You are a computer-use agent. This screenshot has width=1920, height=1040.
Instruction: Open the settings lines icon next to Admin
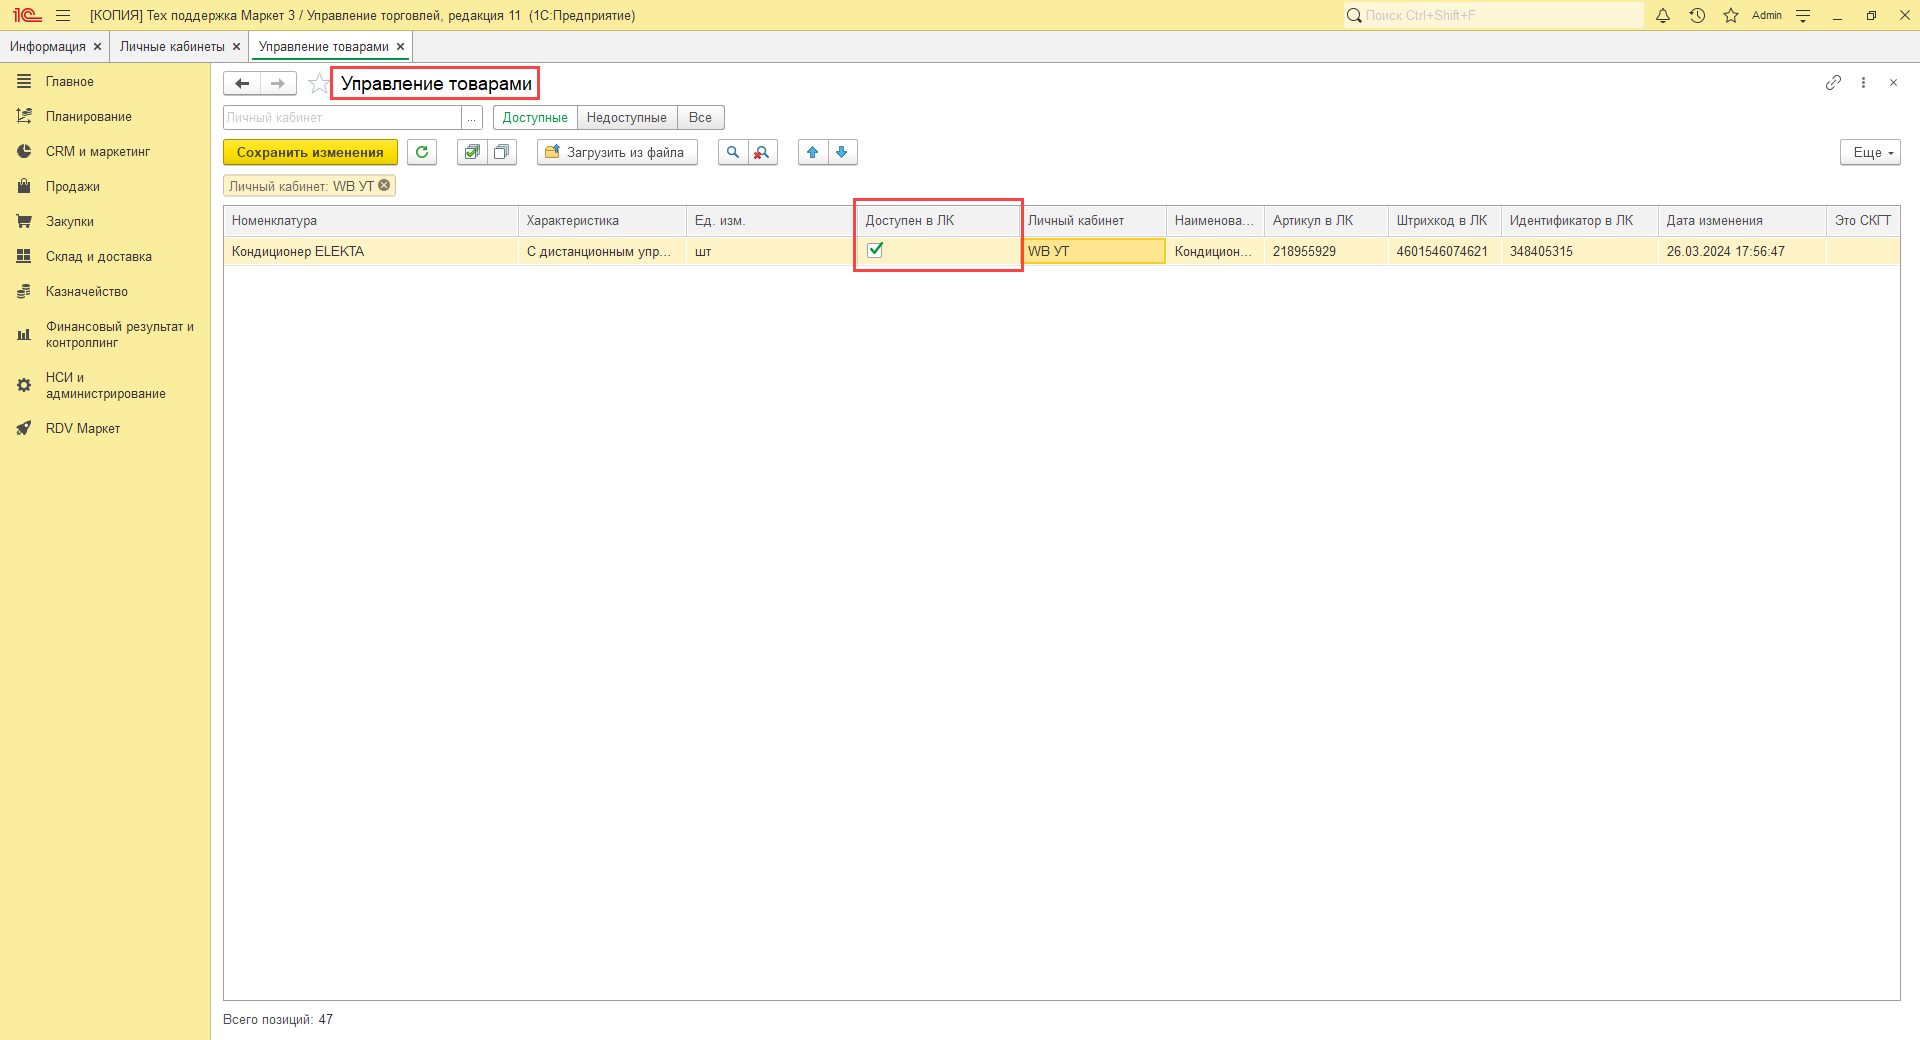click(x=1803, y=15)
